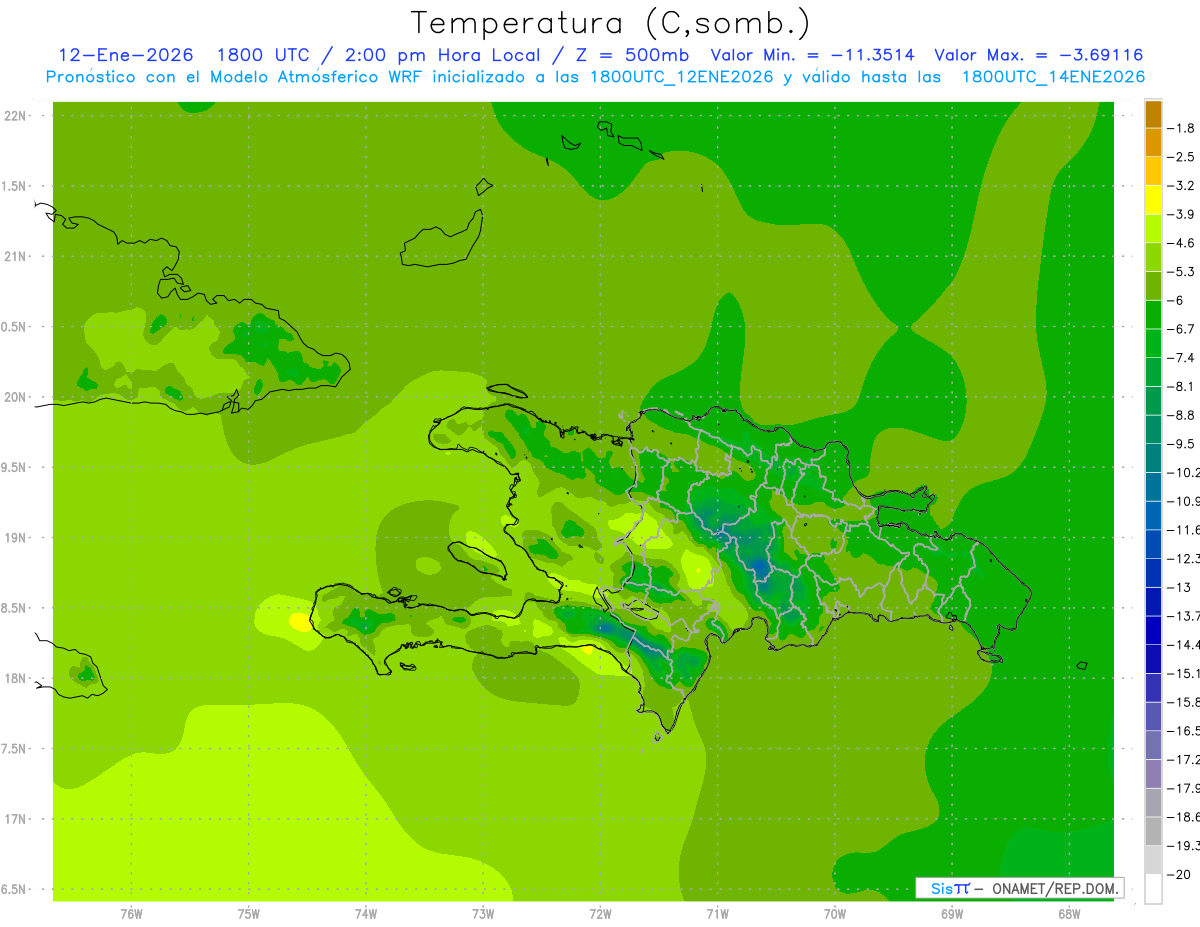Click '1800UTC_12ENE2026' in the forecast subtitle
The image size is (1200, 927).
tap(681, 77)
